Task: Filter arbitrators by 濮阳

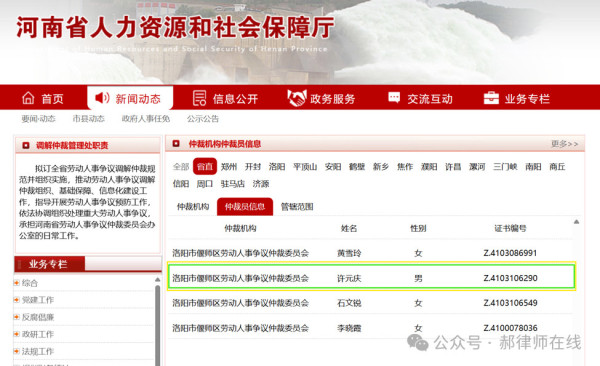Action: (x=429, y=167)
